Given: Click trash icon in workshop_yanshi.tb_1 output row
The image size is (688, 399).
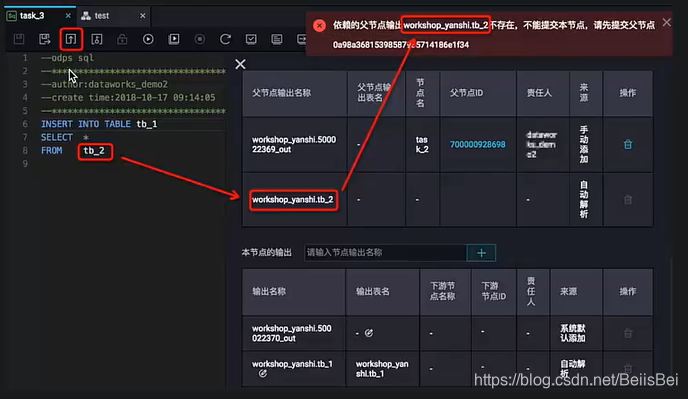Looking at the screenshot, I should 628,369.
